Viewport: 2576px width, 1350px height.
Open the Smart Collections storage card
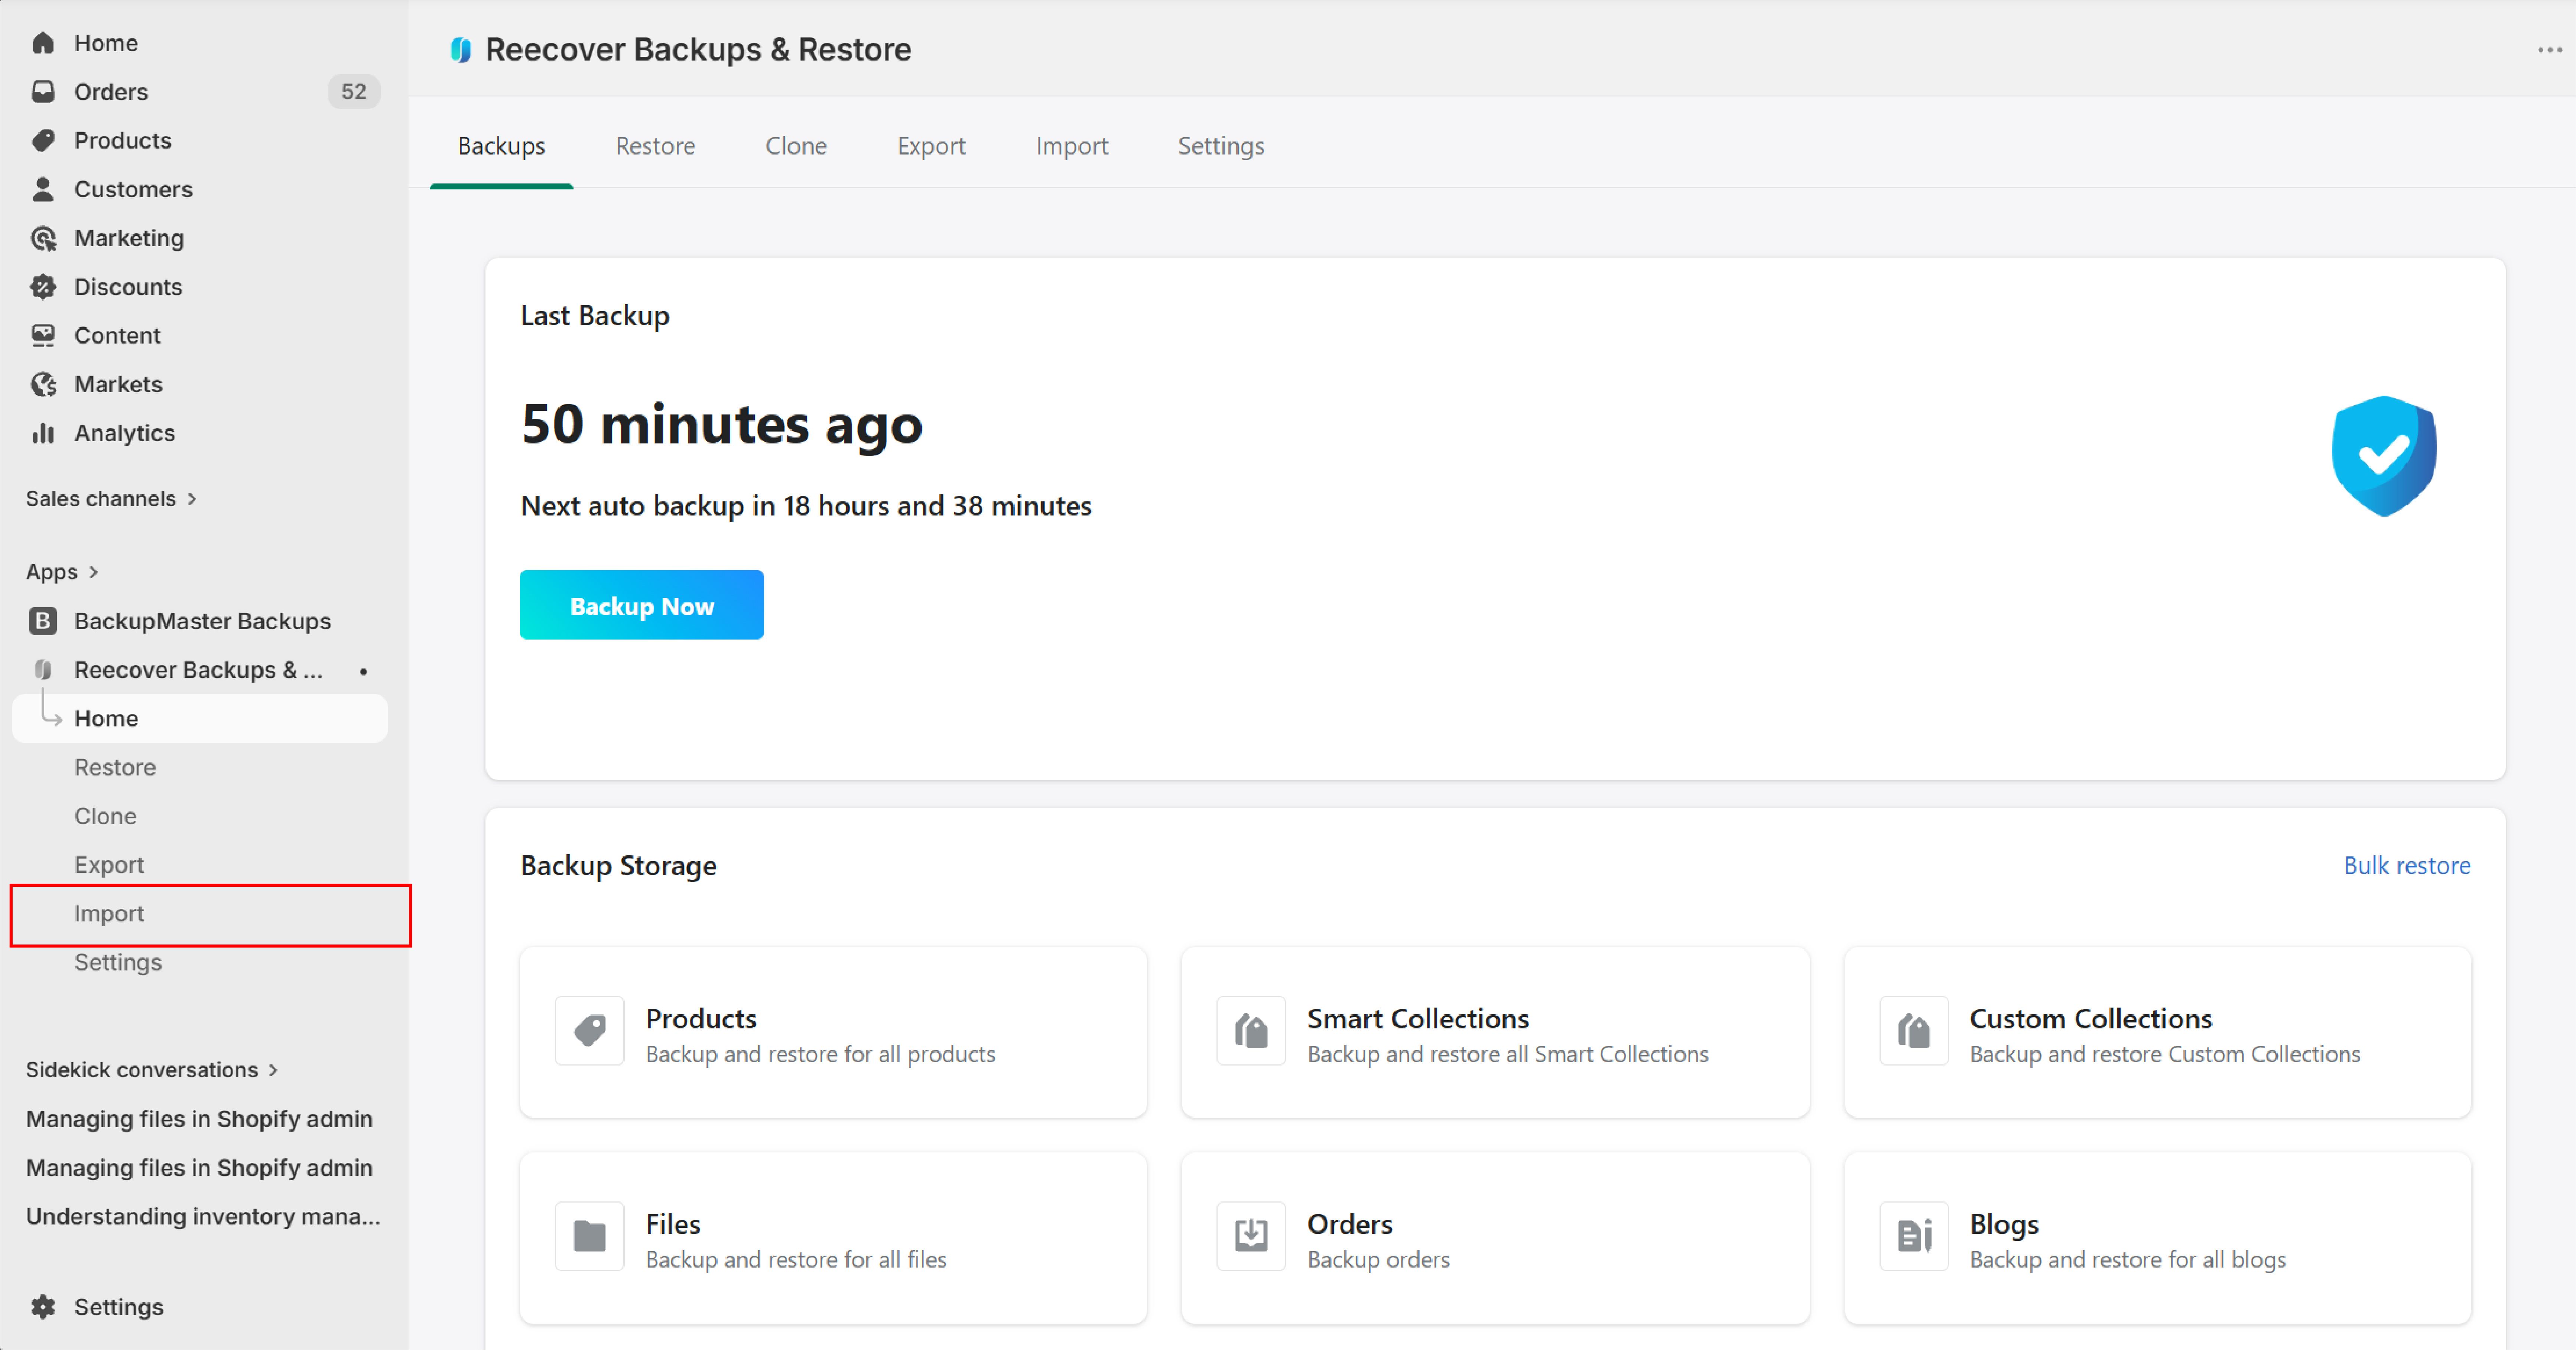click(1495, 1032)
